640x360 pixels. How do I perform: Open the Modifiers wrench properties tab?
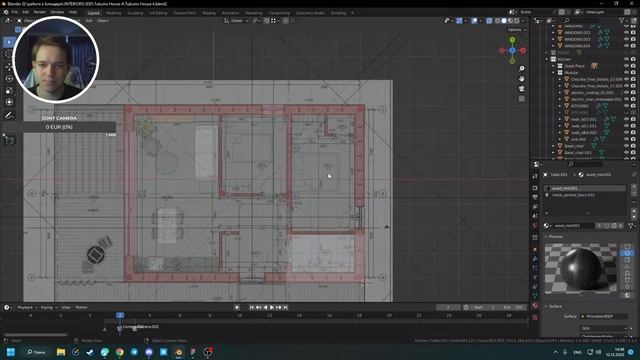(x=535, y=259)
